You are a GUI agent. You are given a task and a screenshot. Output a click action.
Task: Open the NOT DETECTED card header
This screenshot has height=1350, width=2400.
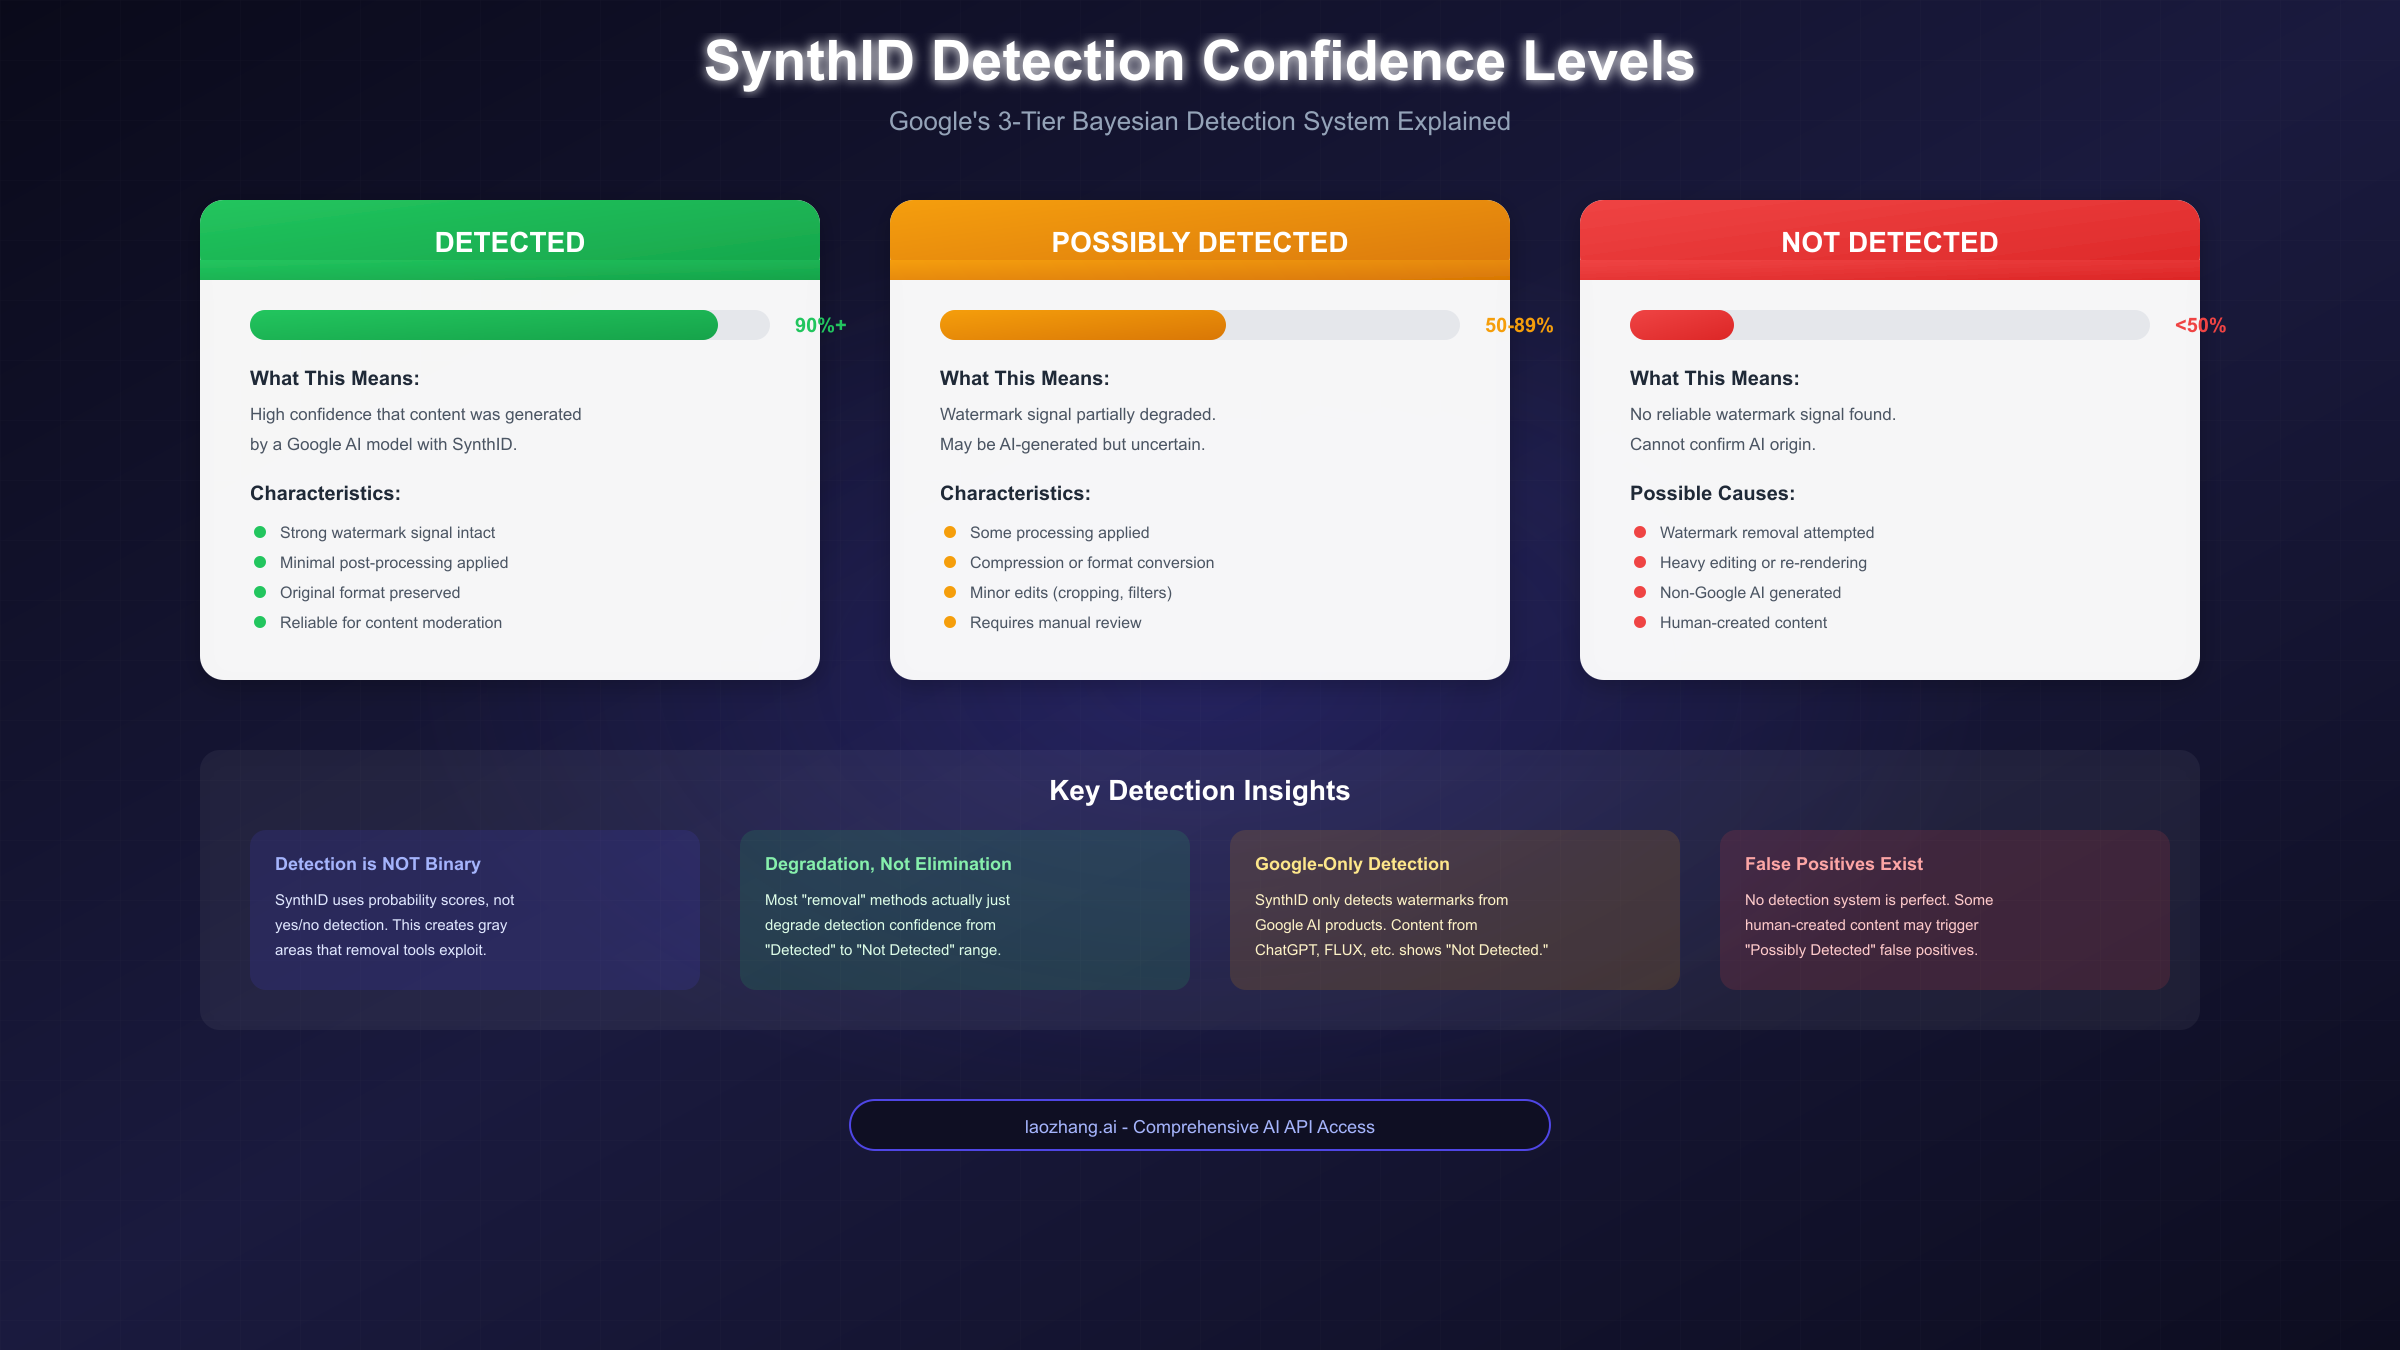tap(1889, 241)
